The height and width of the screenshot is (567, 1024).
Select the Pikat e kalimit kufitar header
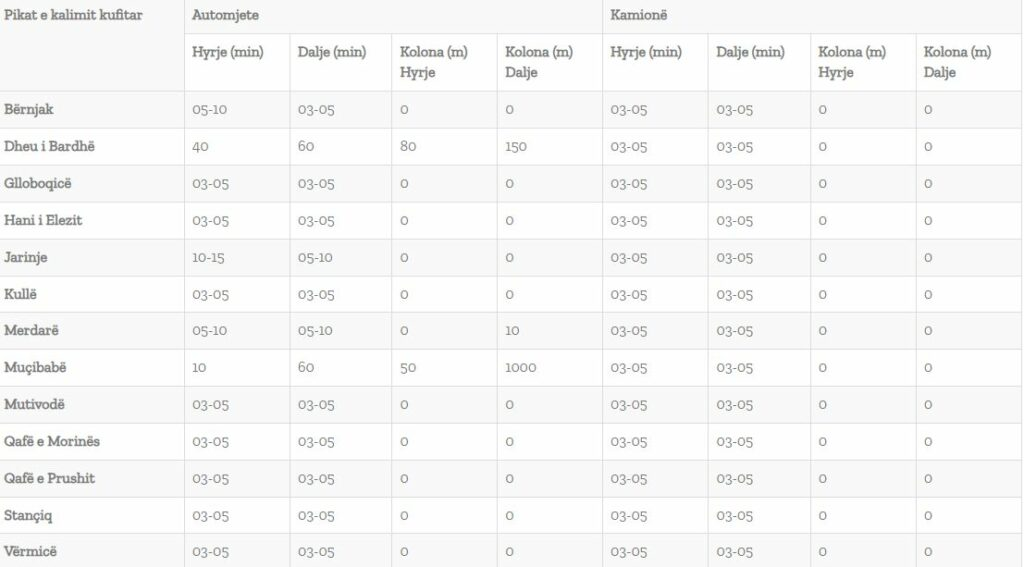pyautogui.click(x=73, y=15)
